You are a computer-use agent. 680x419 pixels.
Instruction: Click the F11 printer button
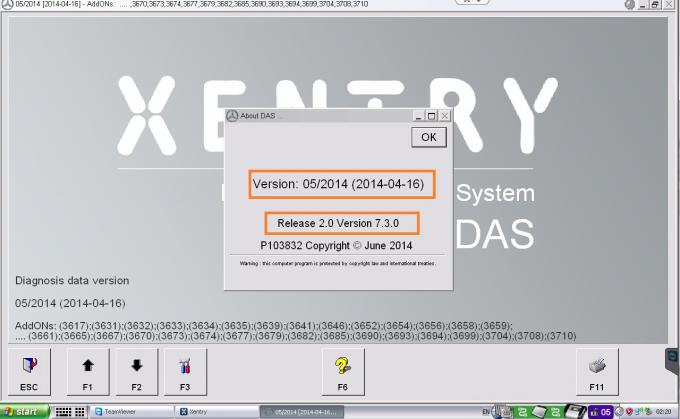[x=597, y=372]
